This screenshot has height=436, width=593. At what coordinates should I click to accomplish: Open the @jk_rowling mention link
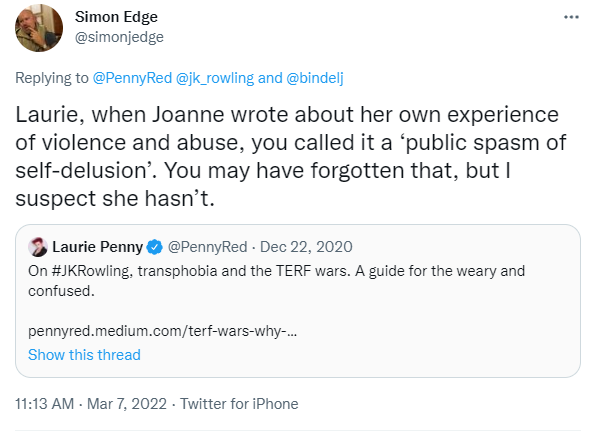215,78
